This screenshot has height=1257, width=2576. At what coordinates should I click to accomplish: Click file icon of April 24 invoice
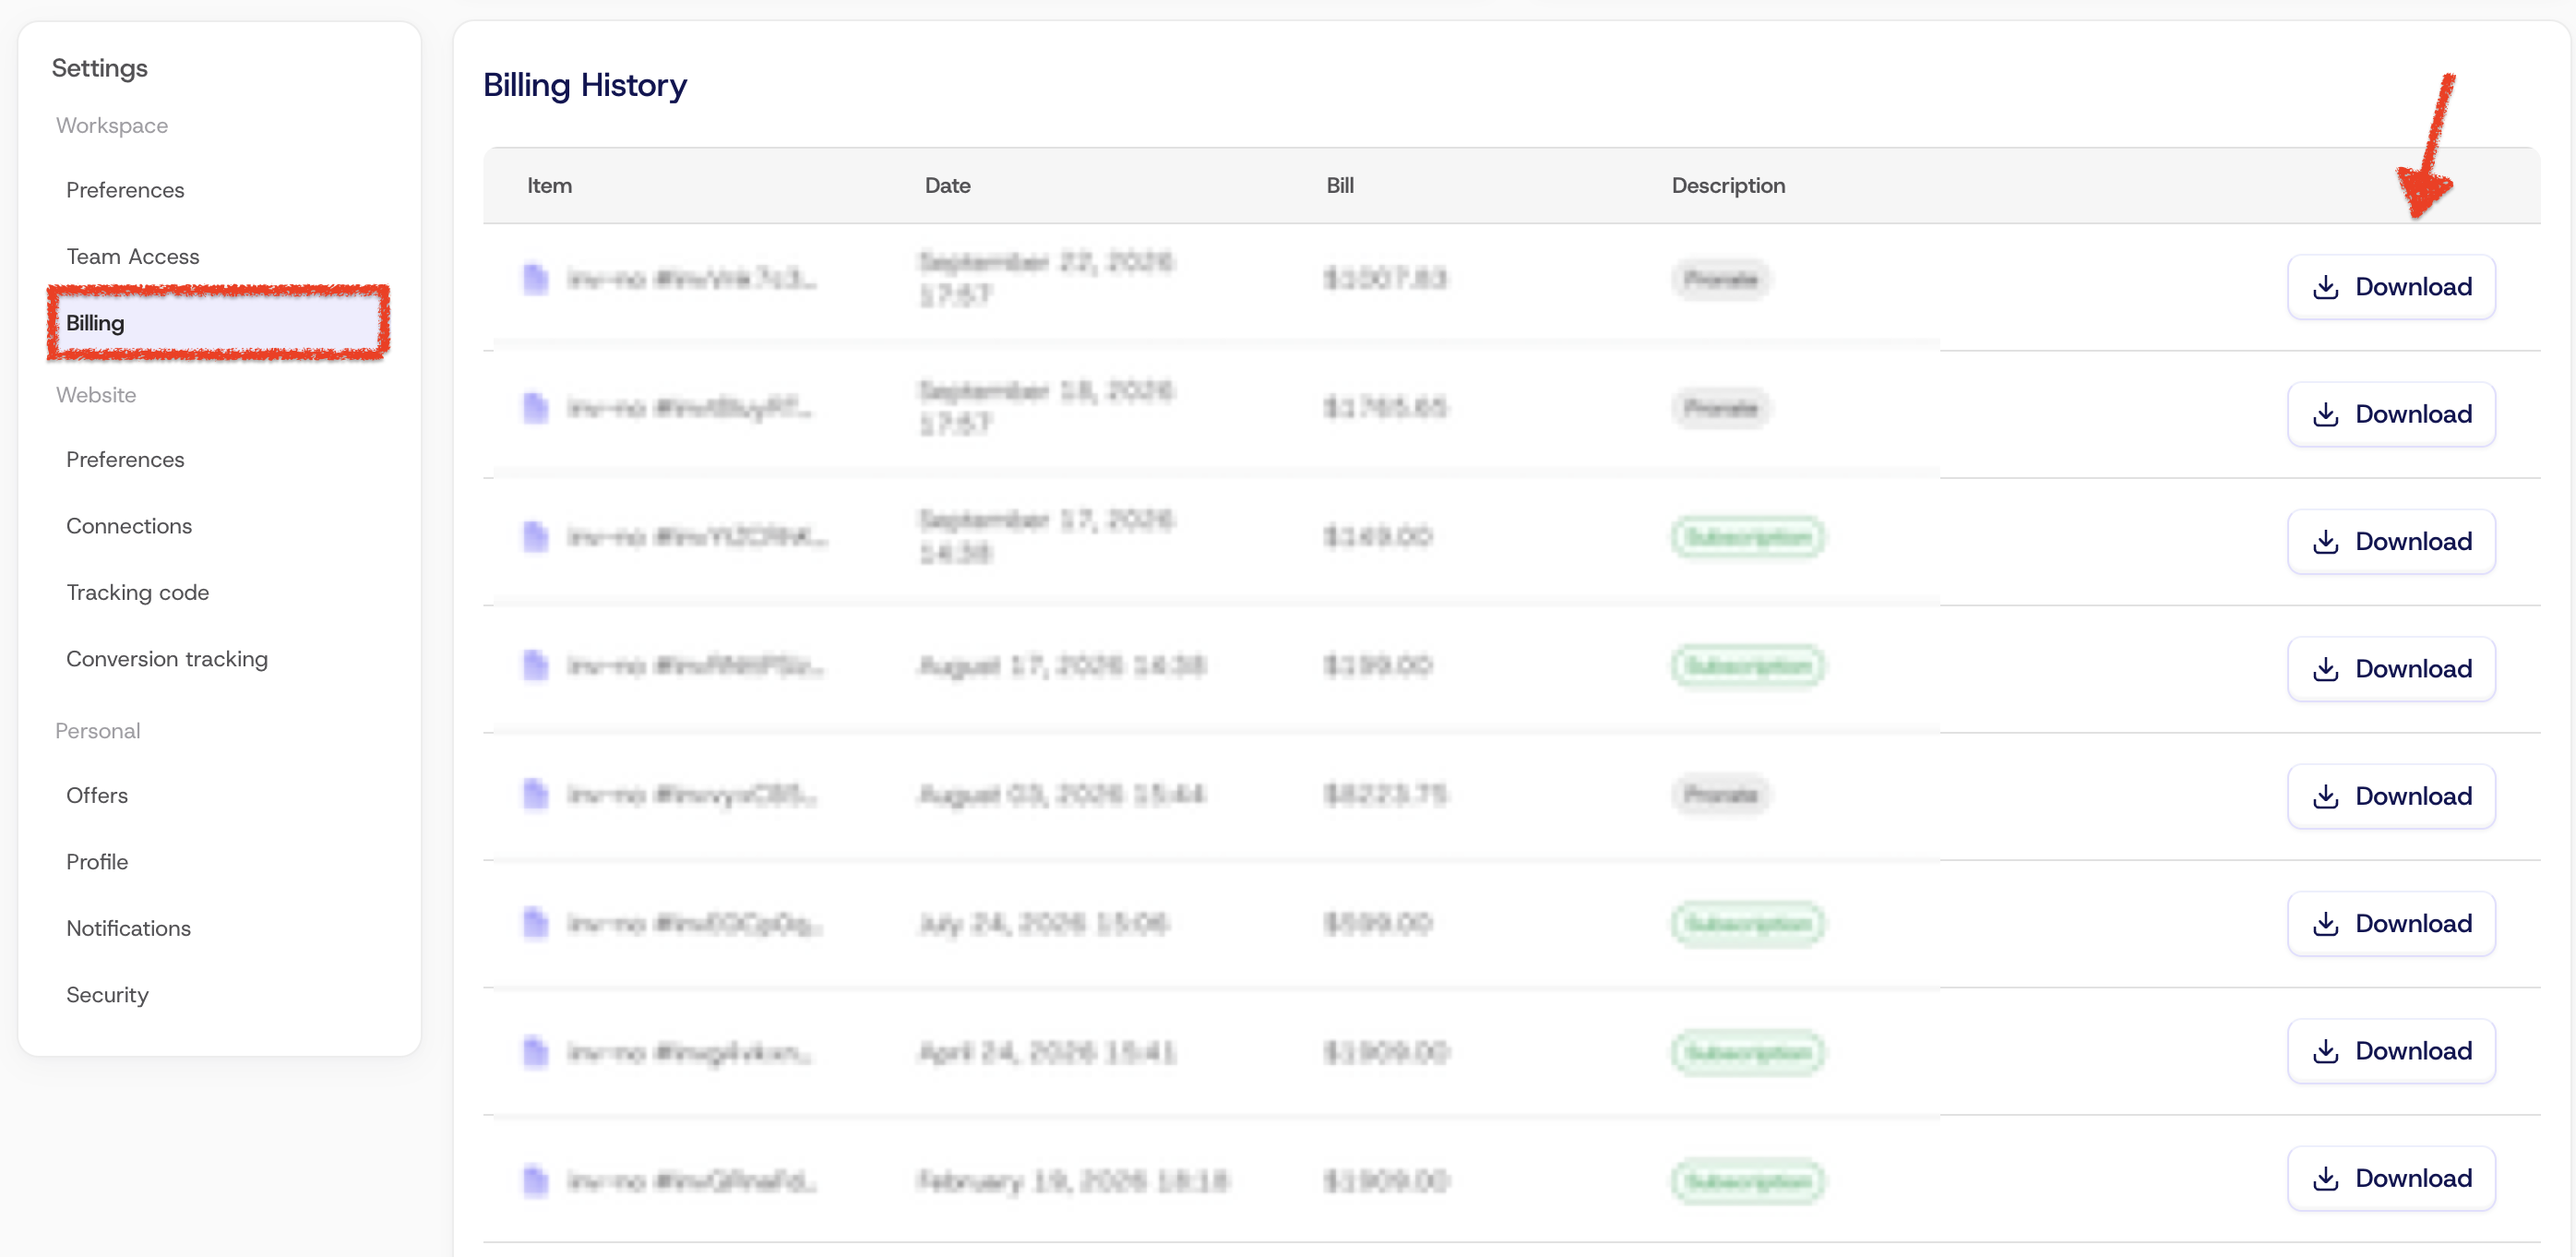(536, 1052)
